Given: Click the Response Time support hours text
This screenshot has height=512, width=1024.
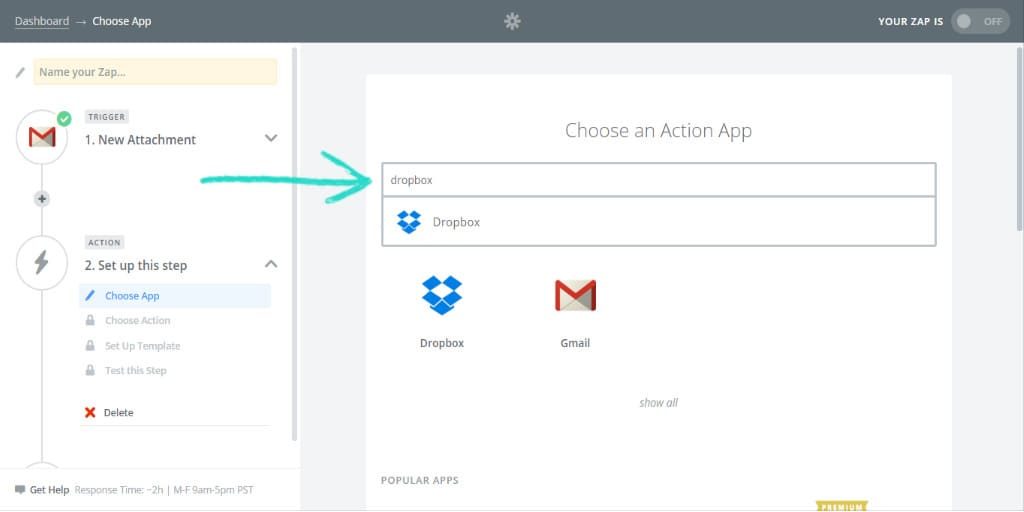Looking at the screenshot, I should 164,490.
